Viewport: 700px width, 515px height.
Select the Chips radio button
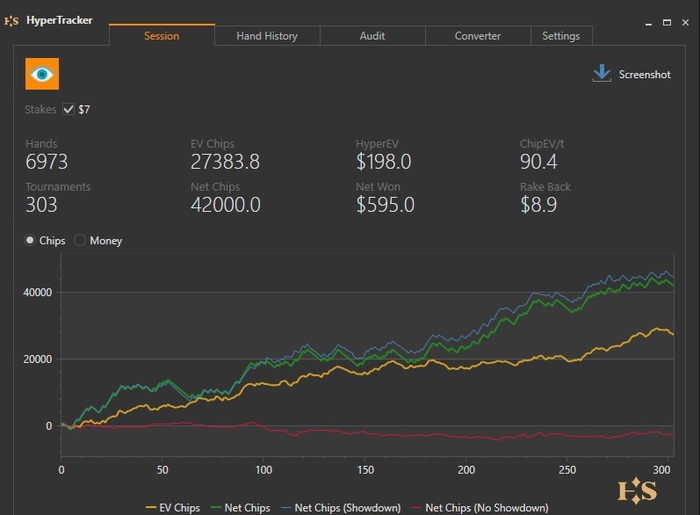pos(30,240)
